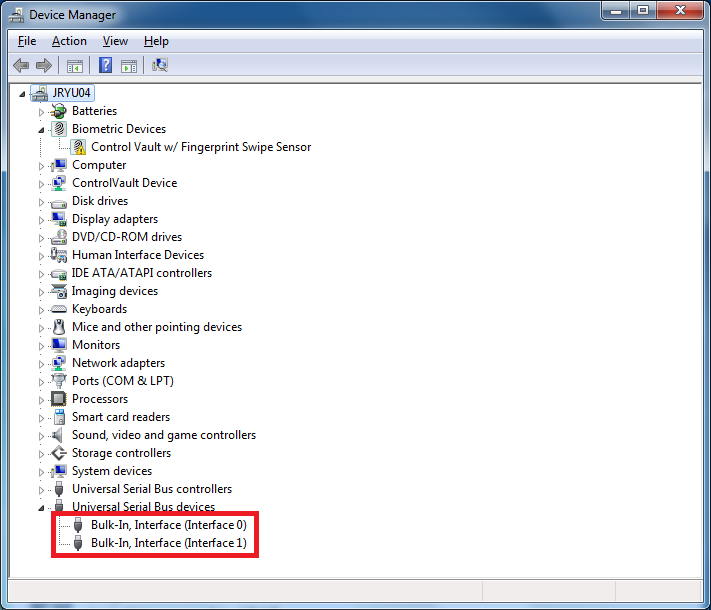Click the Imaging devices camera icon
Screen dimensions: 711x610
point(58,291)
